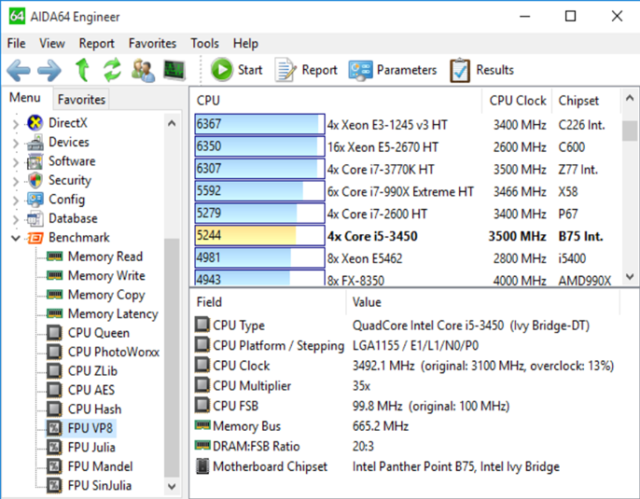Select the Config icon in the tree
The width and height of the screenshot is (640, 499).
coord(35,199)
